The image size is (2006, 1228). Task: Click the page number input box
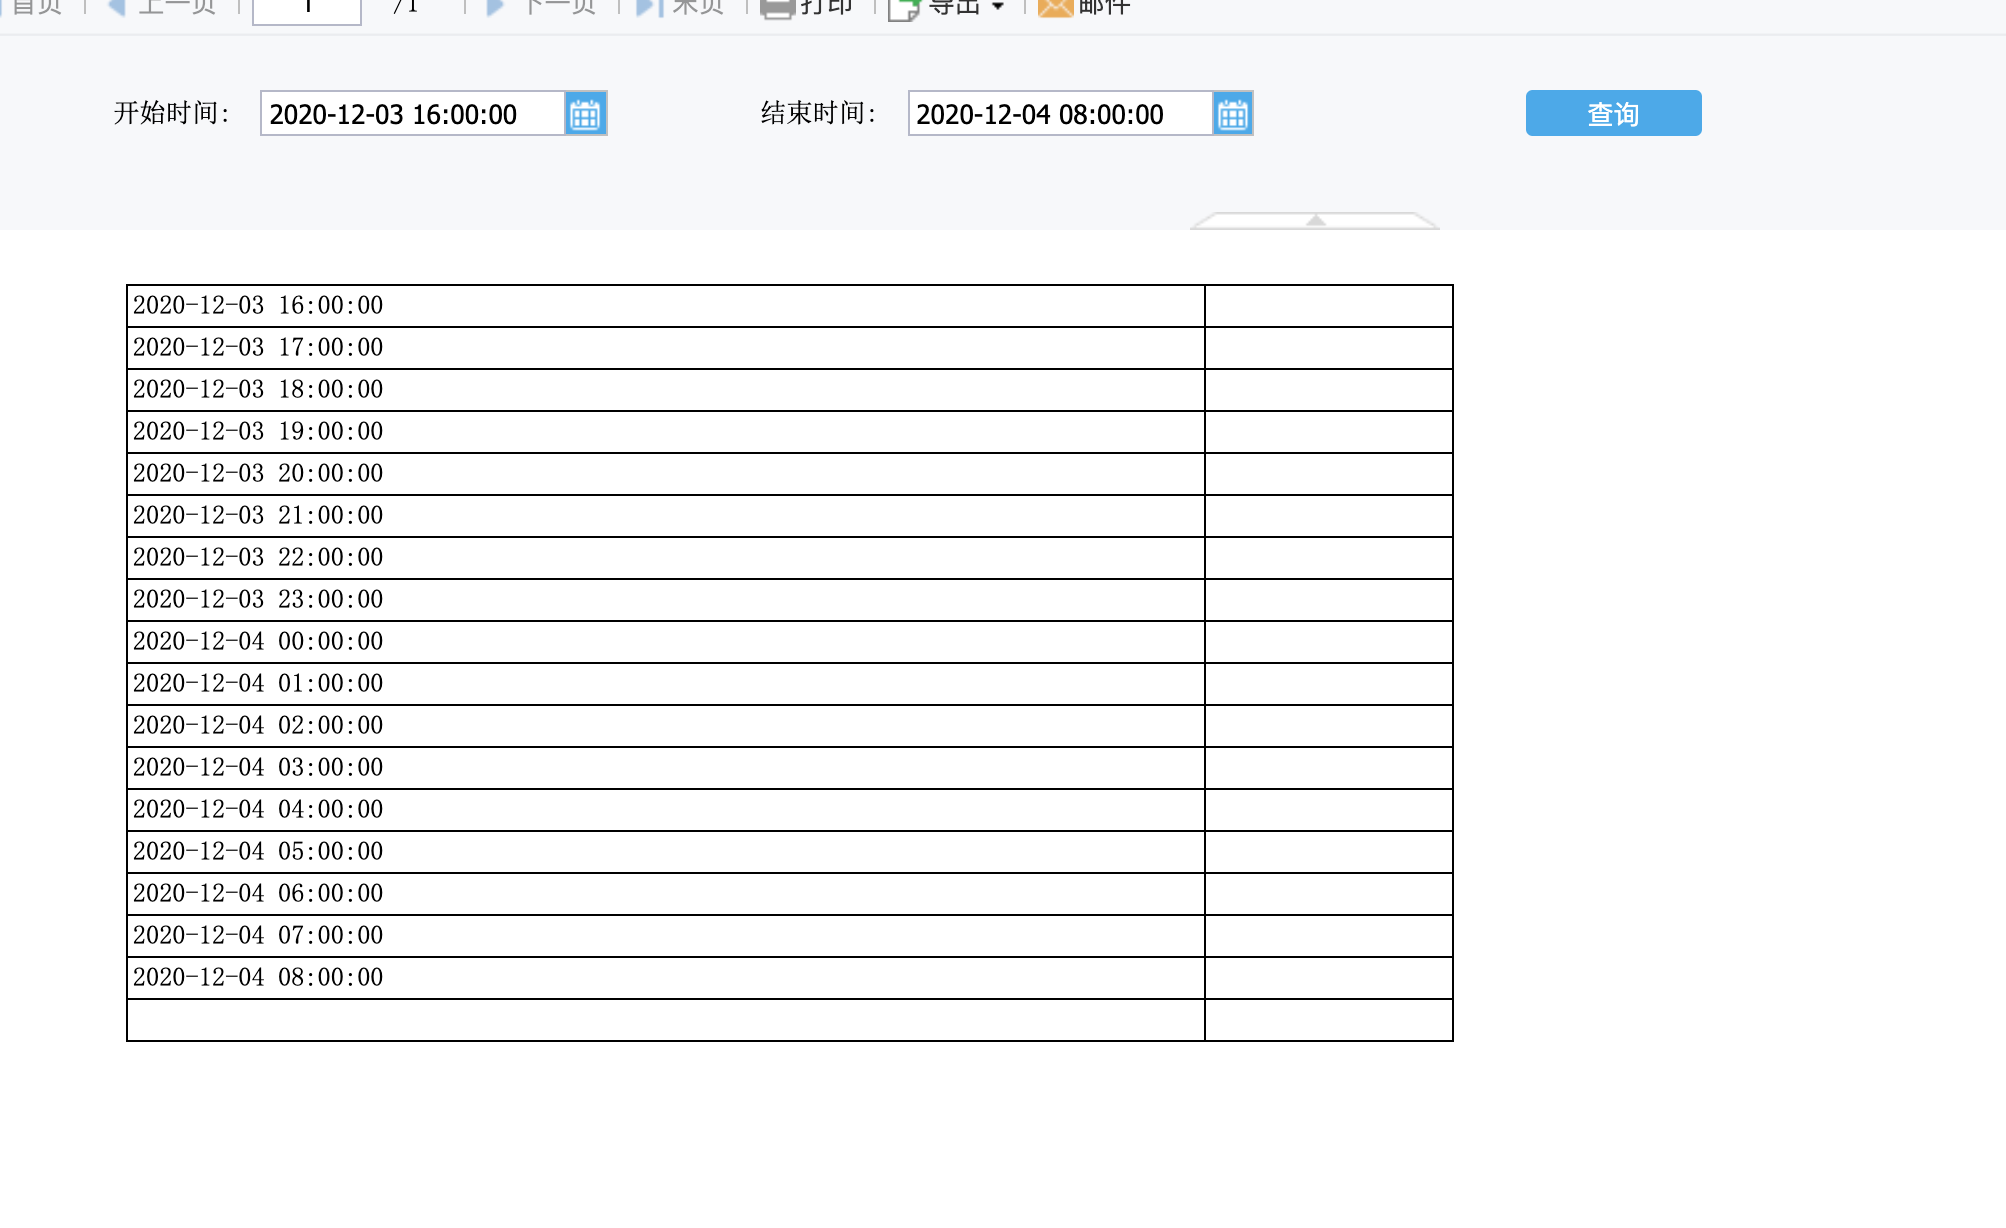[x=306, y=9]
